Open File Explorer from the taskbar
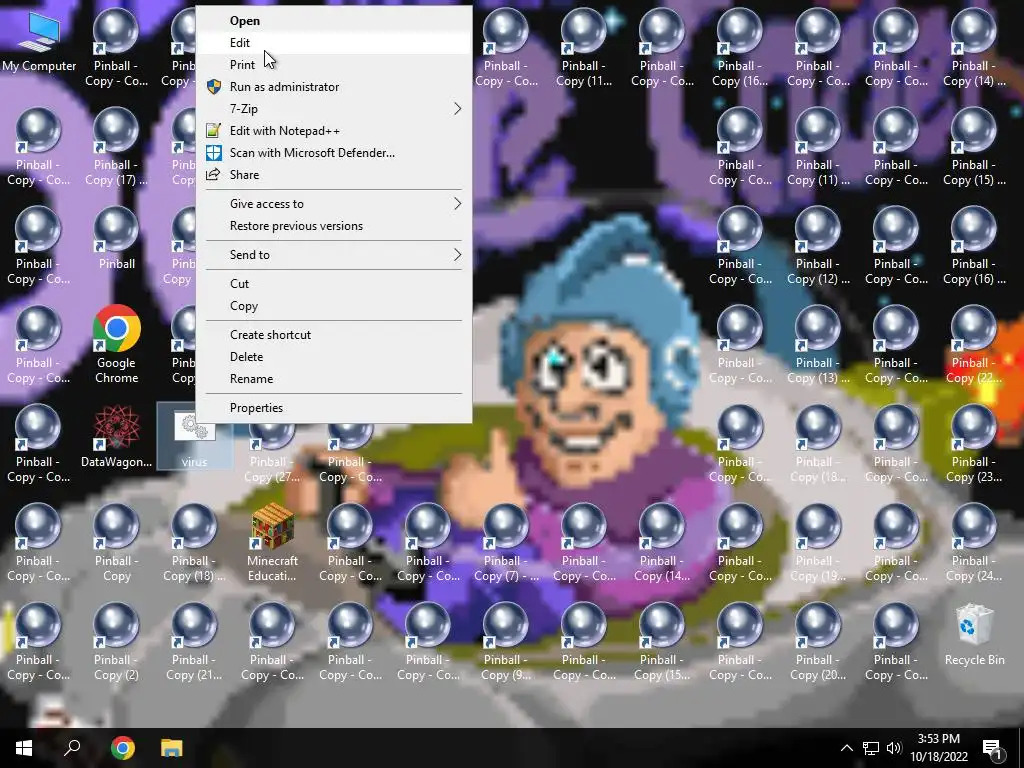The image size is (1024, 768). coord(172,748)
